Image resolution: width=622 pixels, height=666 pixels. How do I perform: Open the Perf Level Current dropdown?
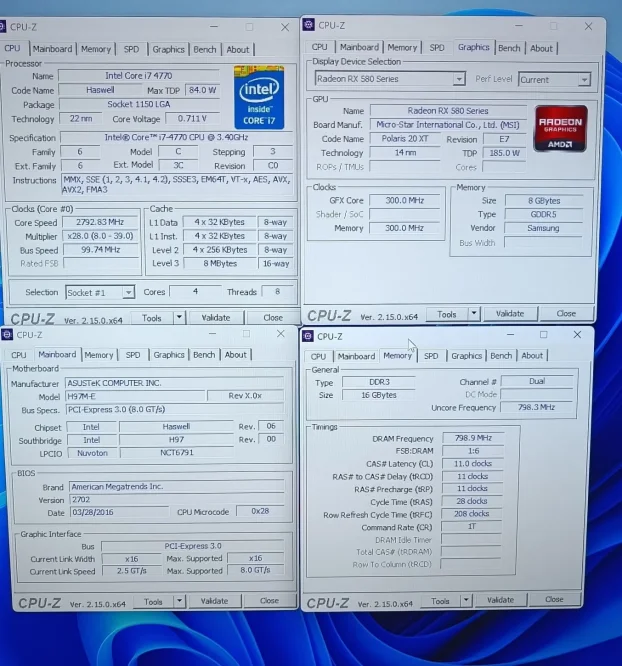pyautogui.click(x=584, y=80)
